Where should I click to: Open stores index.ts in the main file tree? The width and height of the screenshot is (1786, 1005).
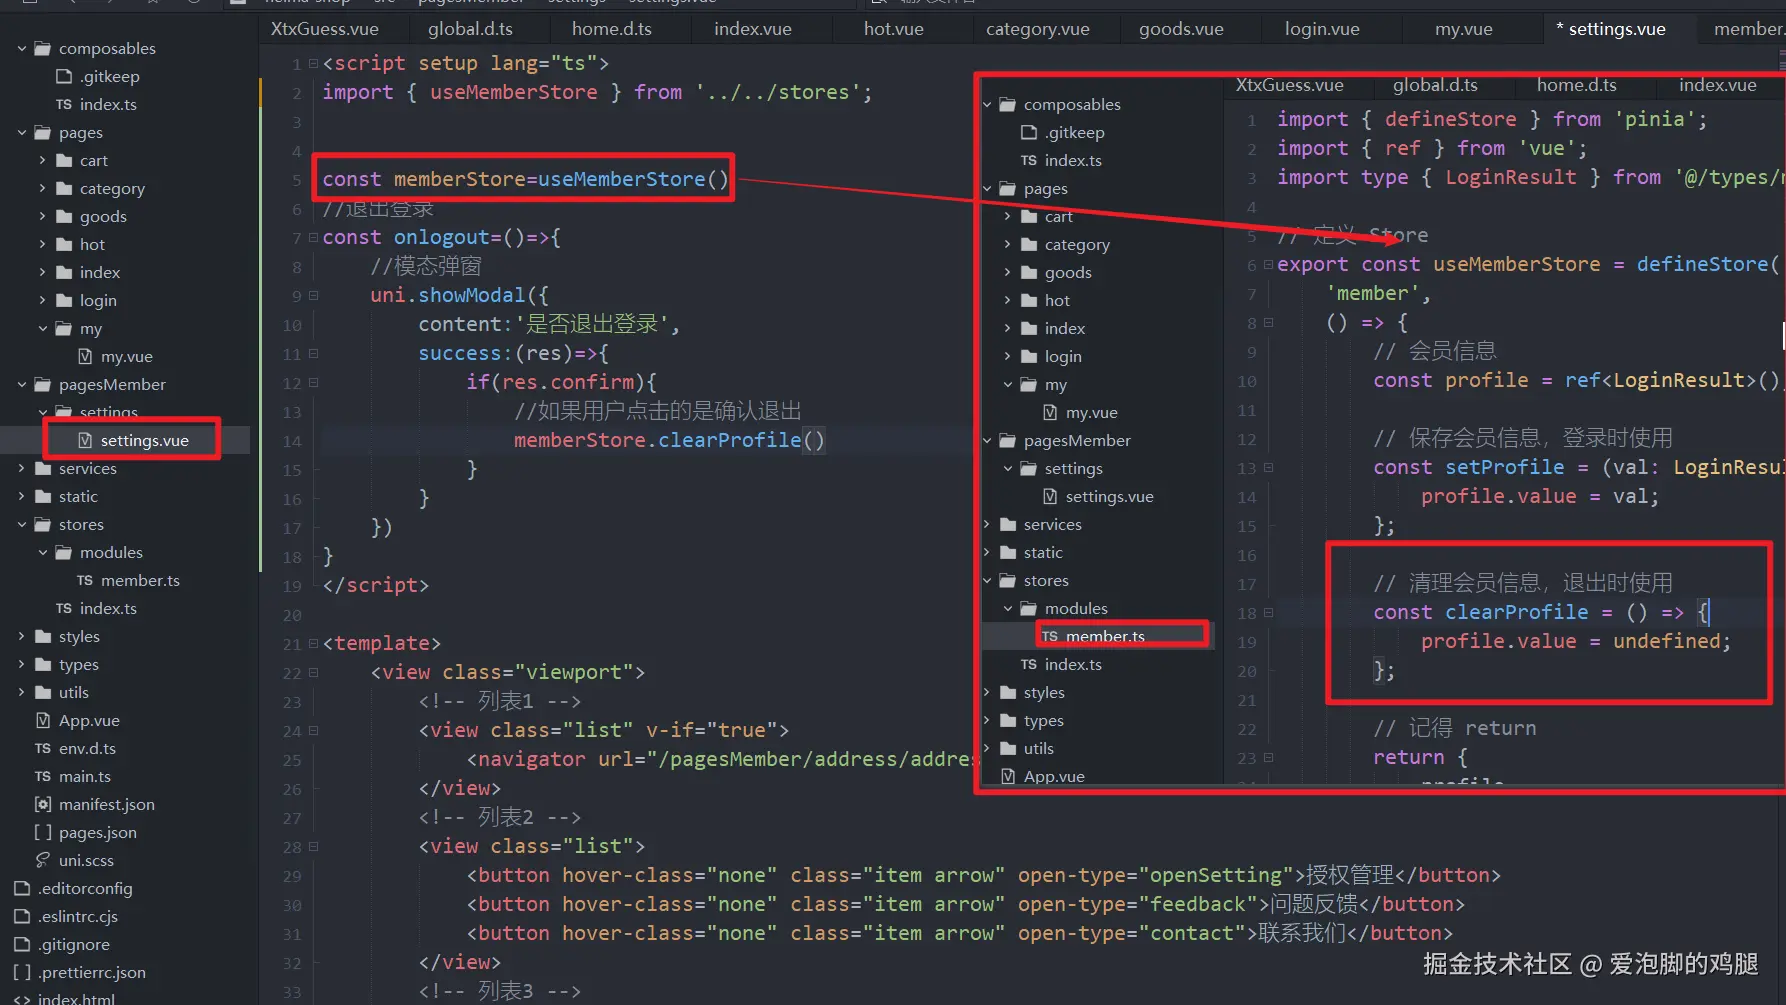click(108, 608)
